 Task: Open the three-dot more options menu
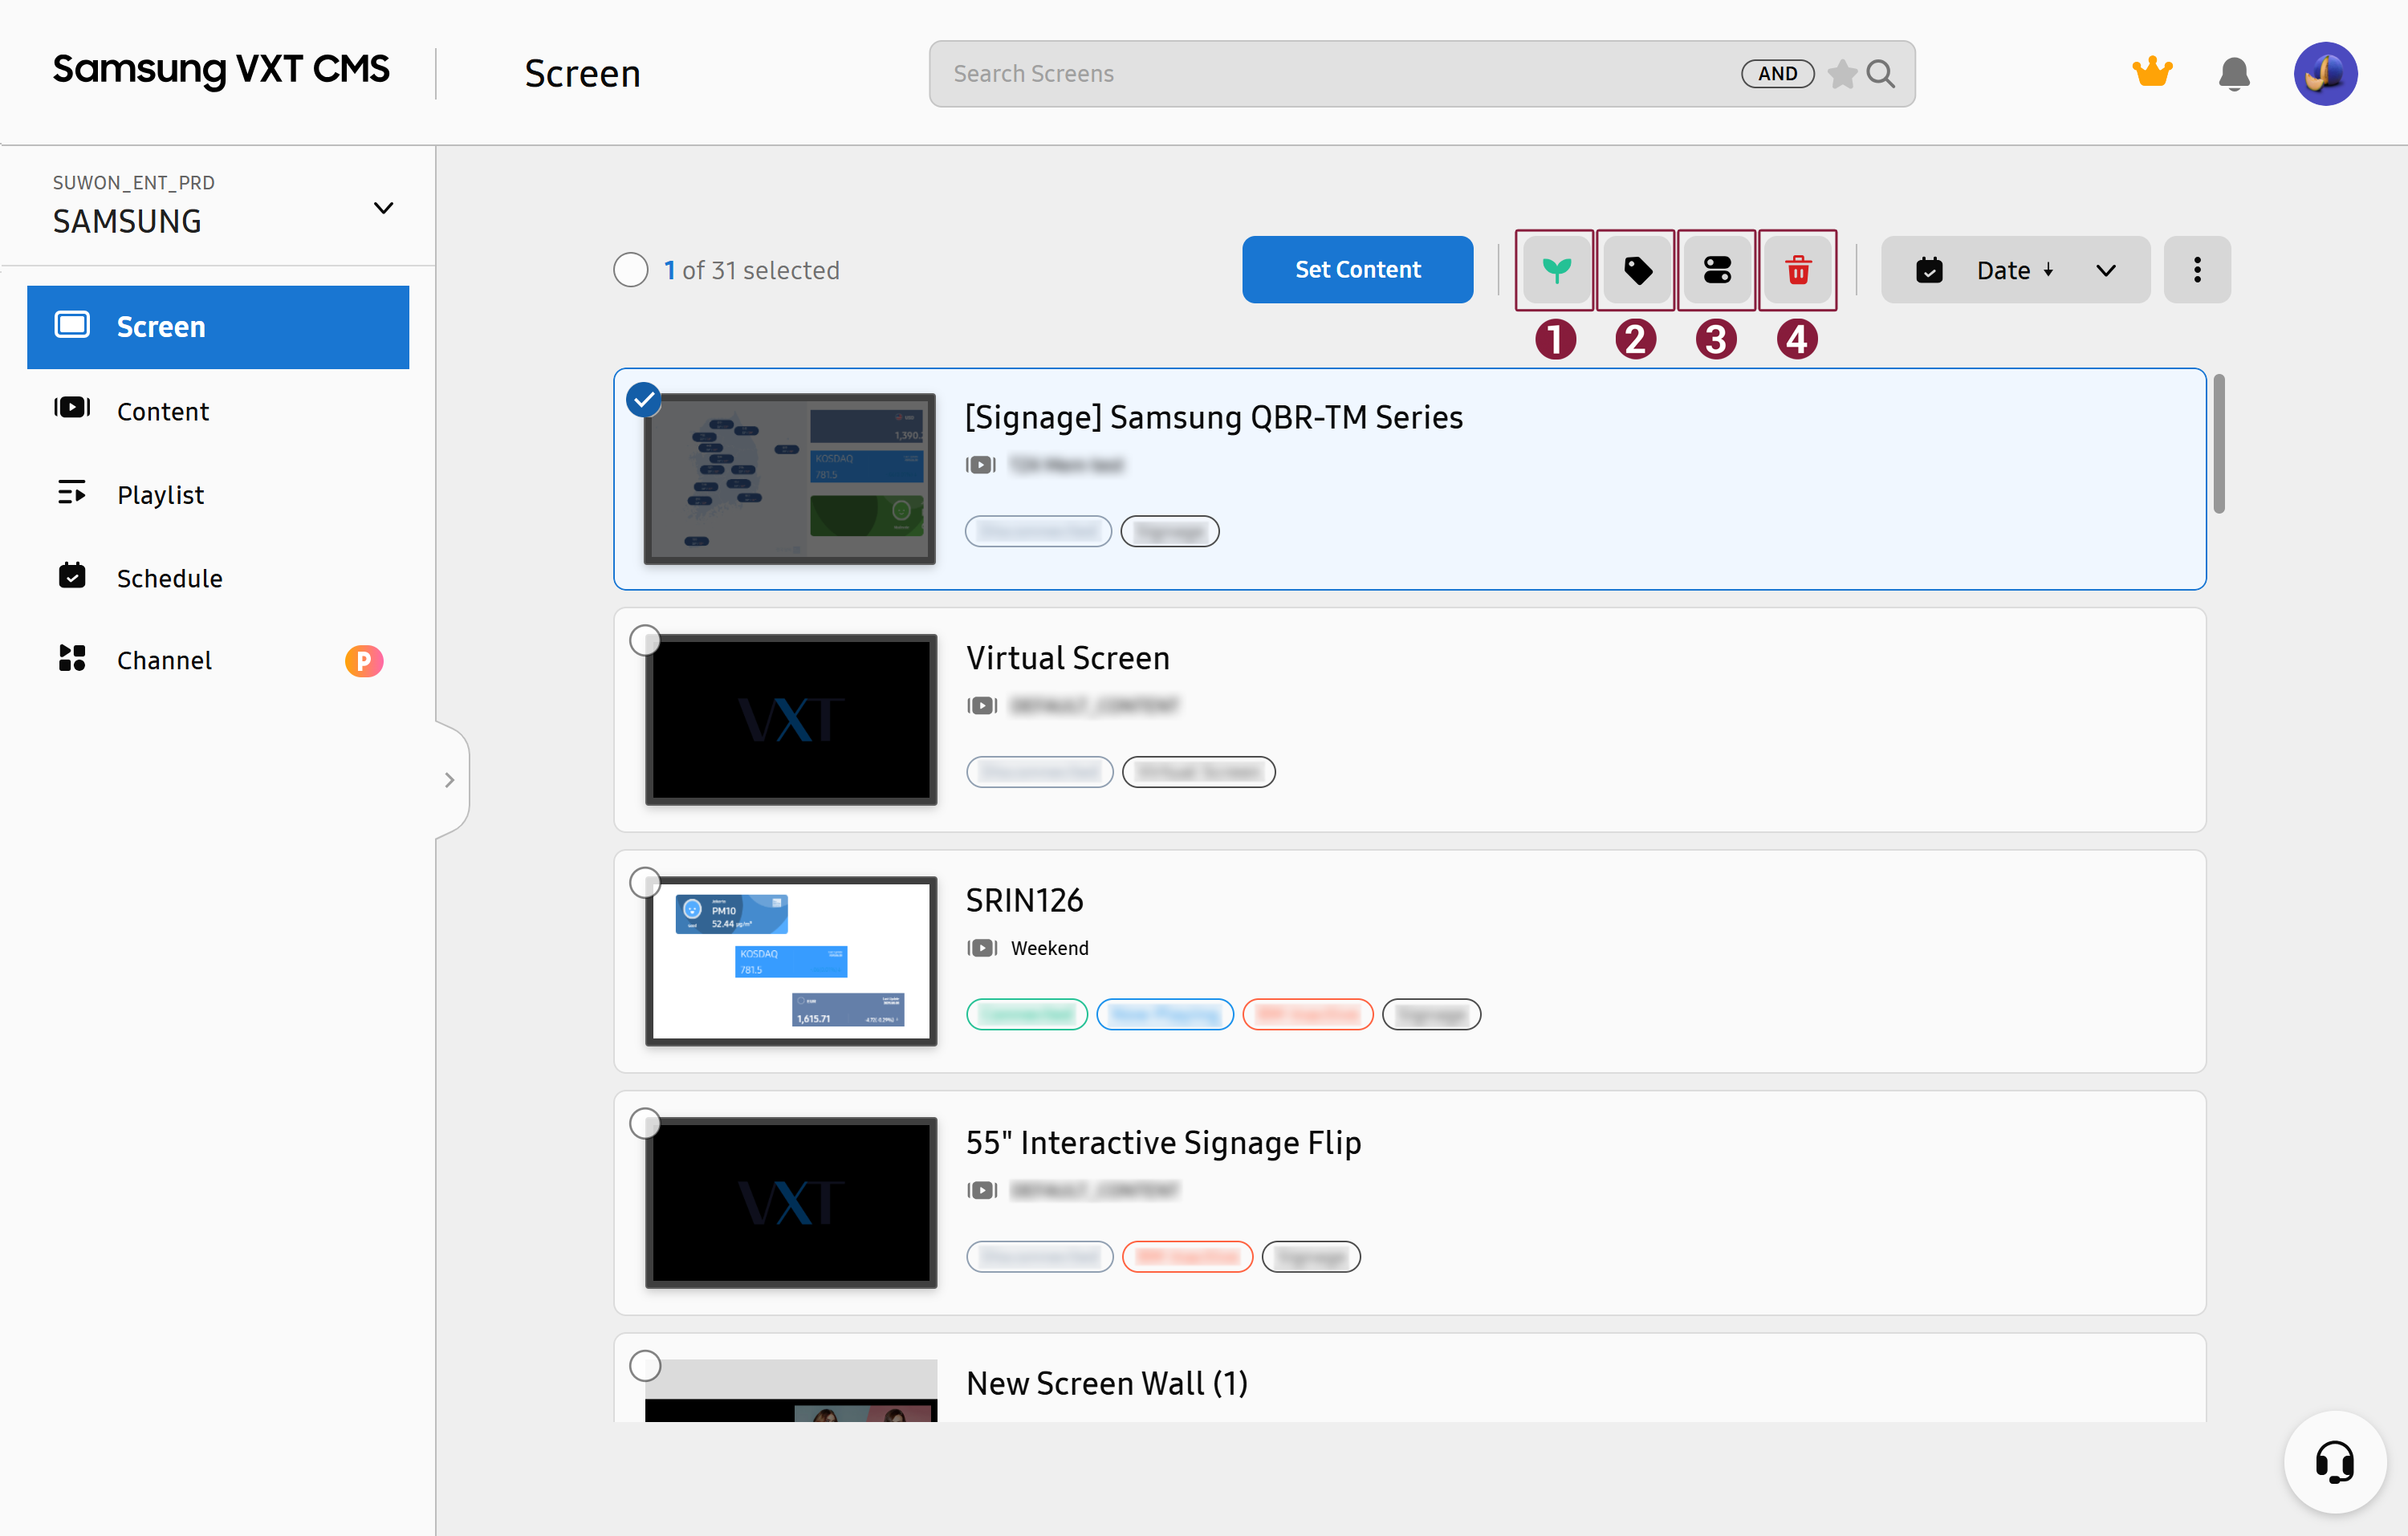pyautogui.click(x=2197, y=270)
